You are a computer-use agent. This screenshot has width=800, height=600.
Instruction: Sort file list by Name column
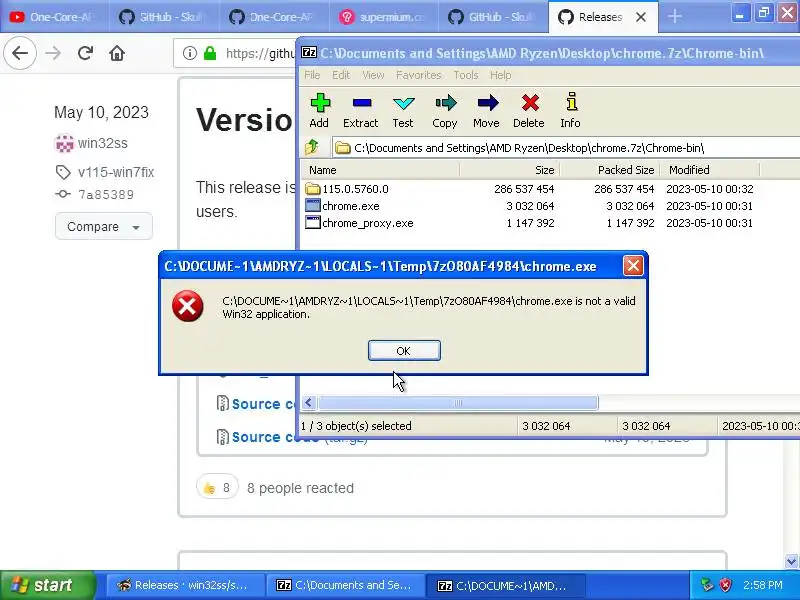tap(380, 170)
